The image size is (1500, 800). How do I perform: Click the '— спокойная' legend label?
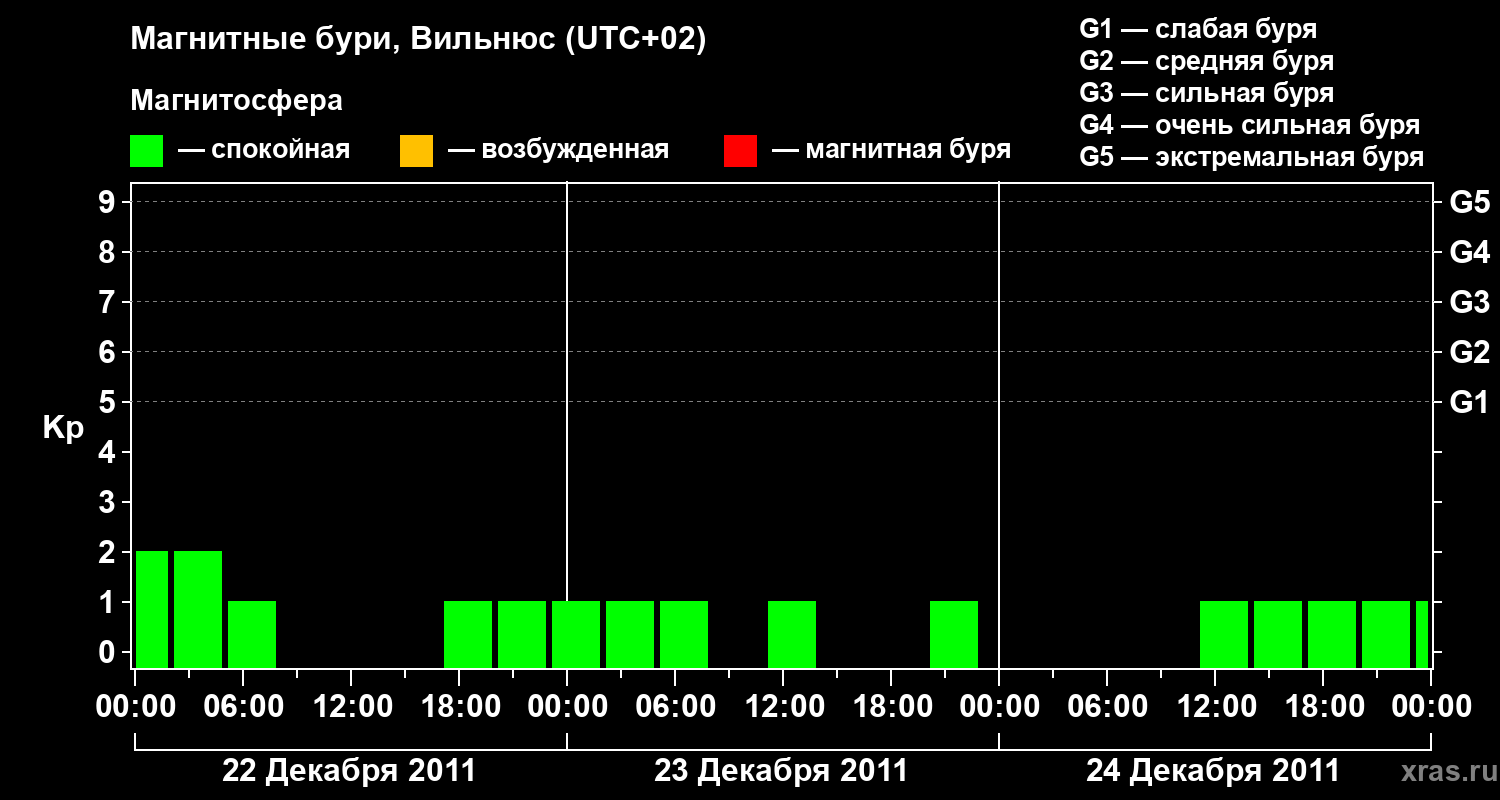click(x=264, y=150)
